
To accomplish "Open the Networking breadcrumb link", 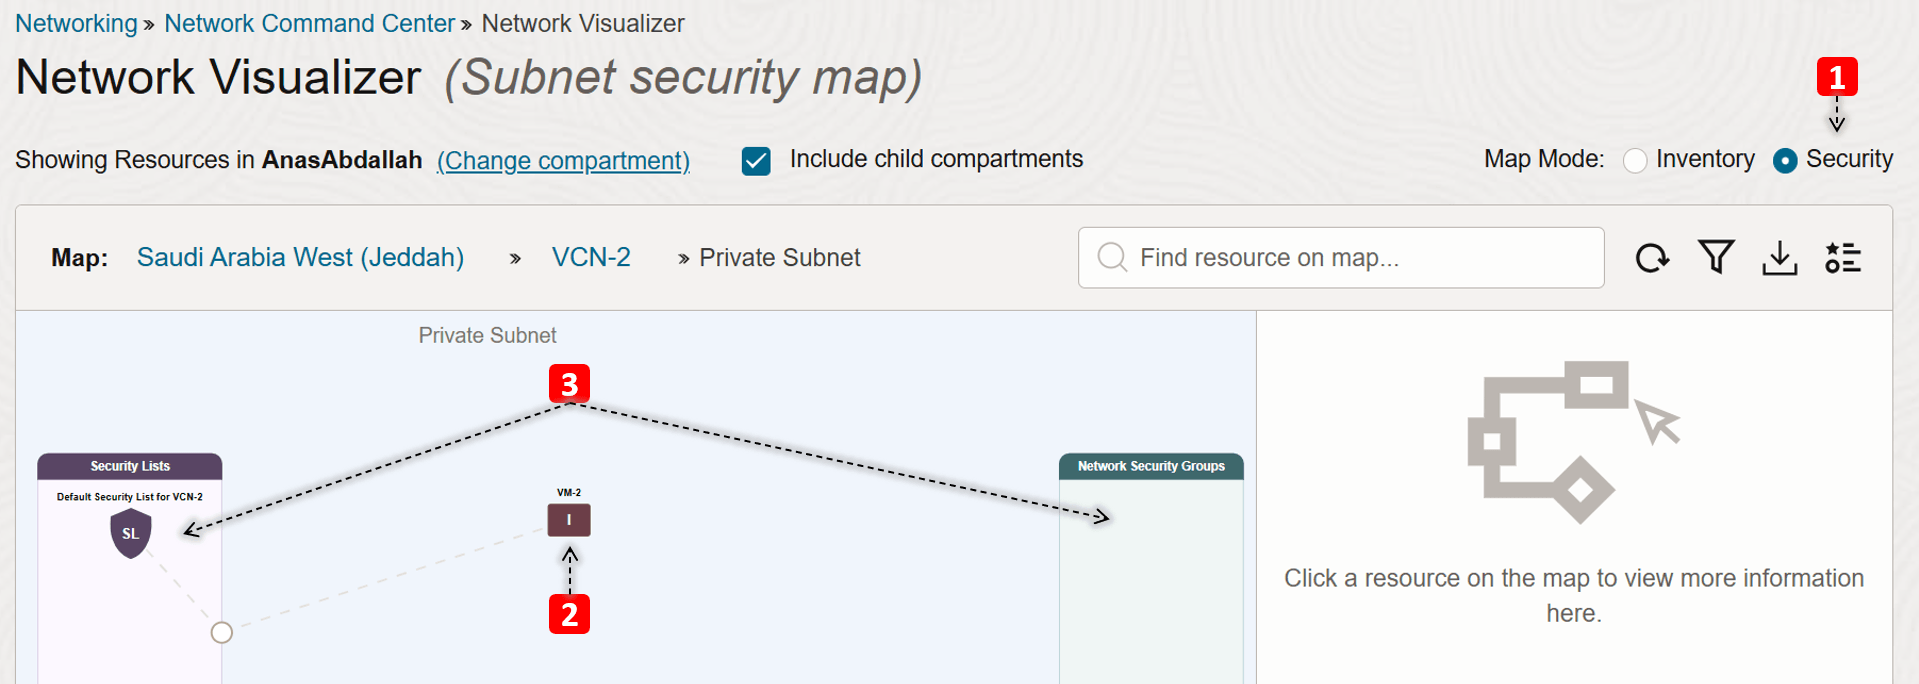I will 77,24.
